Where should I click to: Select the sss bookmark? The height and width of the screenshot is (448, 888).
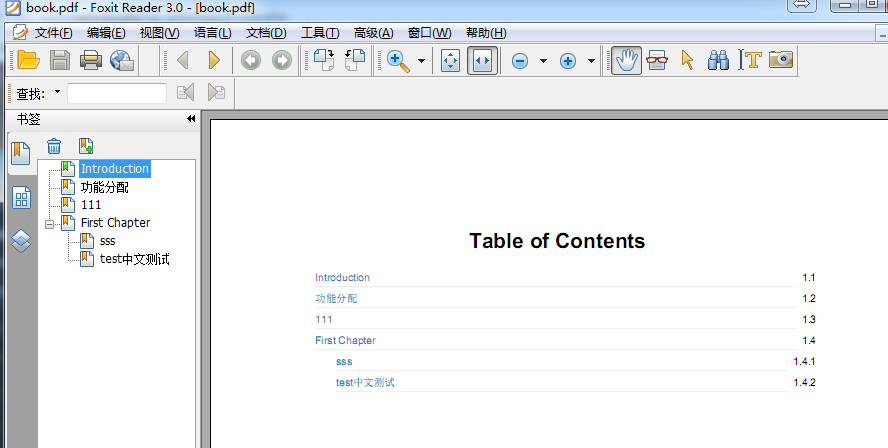(x=108, y=241)
